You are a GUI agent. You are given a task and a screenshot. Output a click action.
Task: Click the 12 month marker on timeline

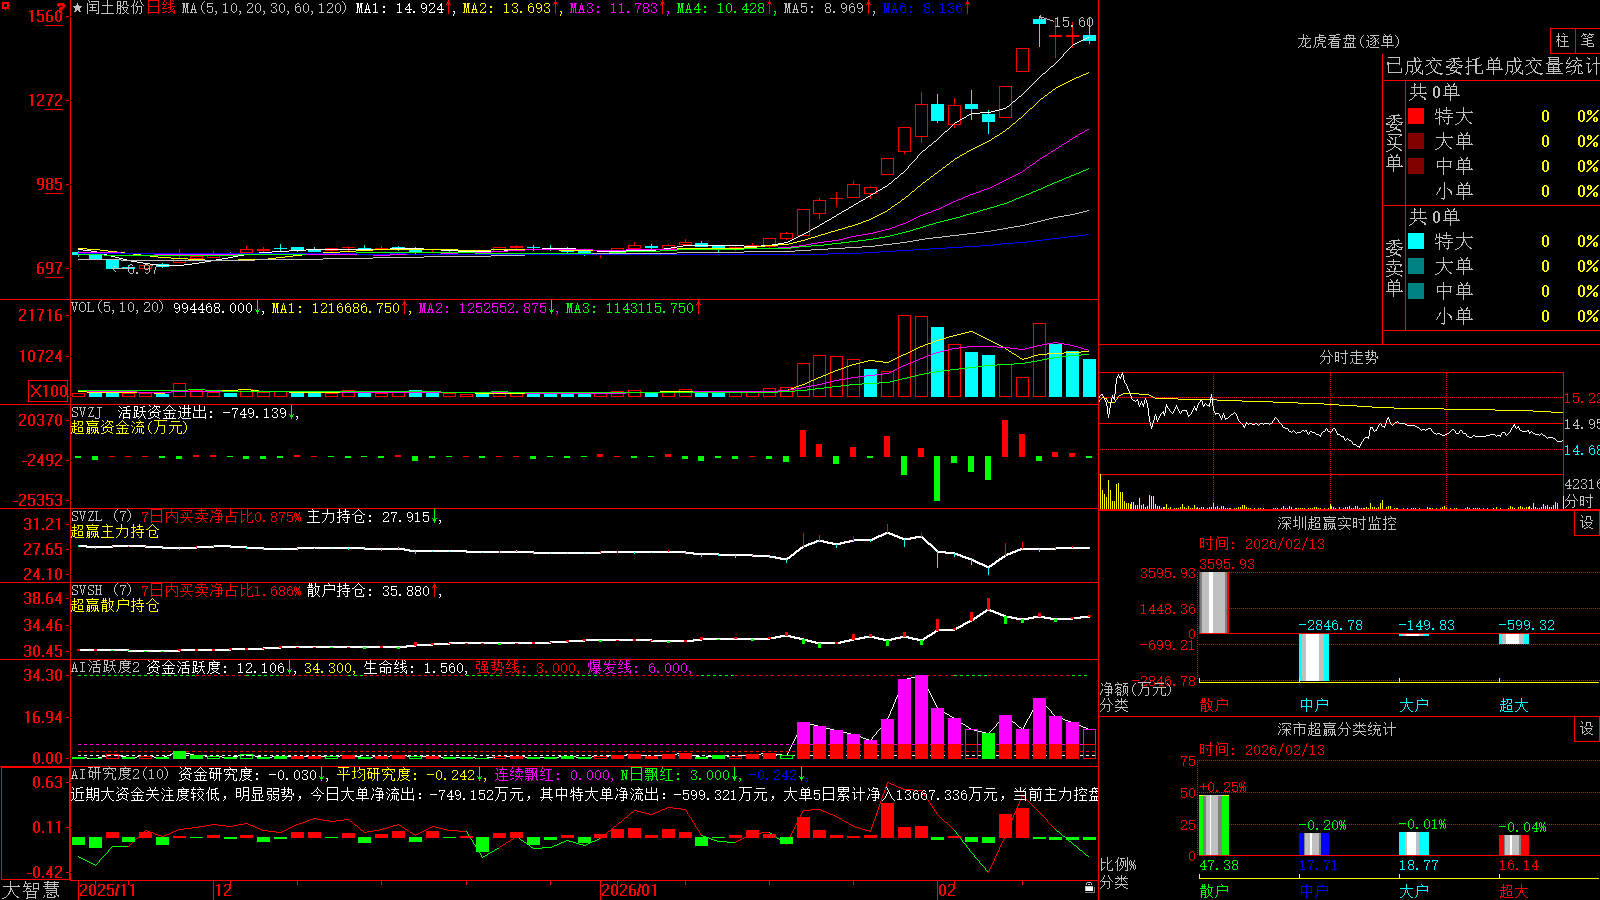tap(224, 890)
